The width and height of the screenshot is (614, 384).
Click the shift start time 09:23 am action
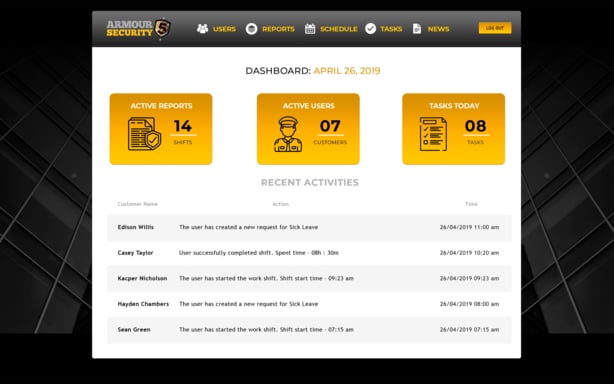(x=266, y=278)
